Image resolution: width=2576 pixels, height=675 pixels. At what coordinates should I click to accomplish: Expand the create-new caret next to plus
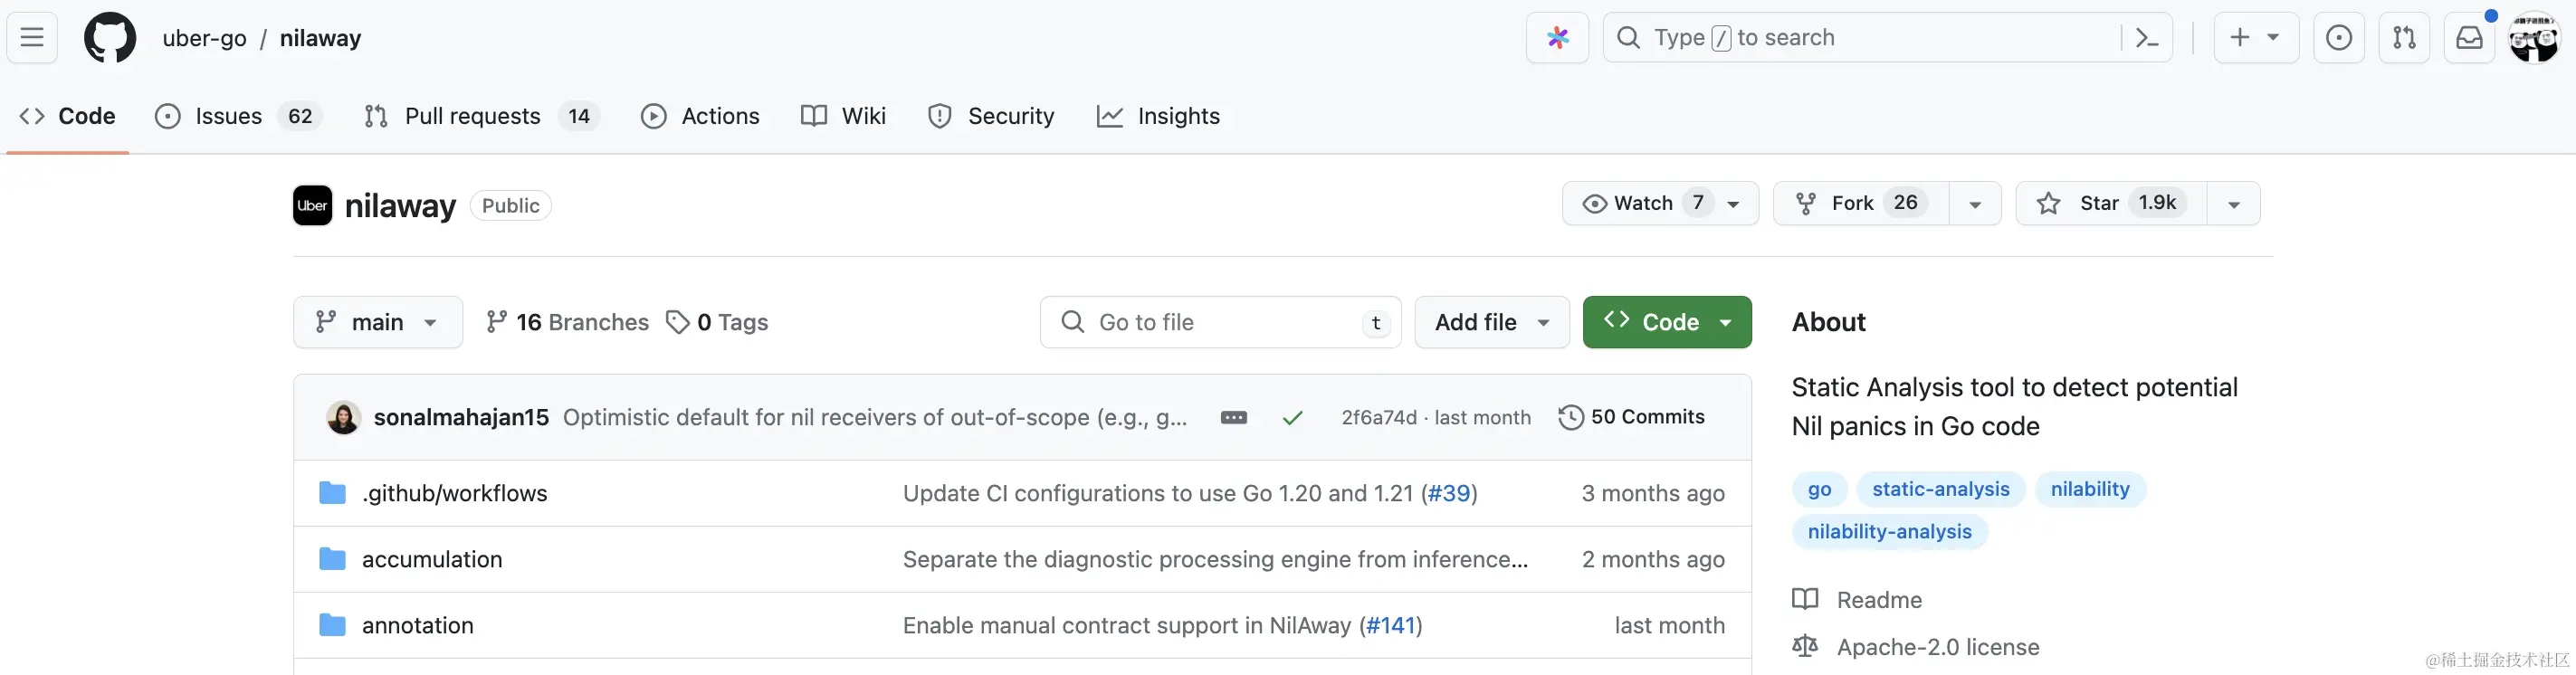point(2273,38)
